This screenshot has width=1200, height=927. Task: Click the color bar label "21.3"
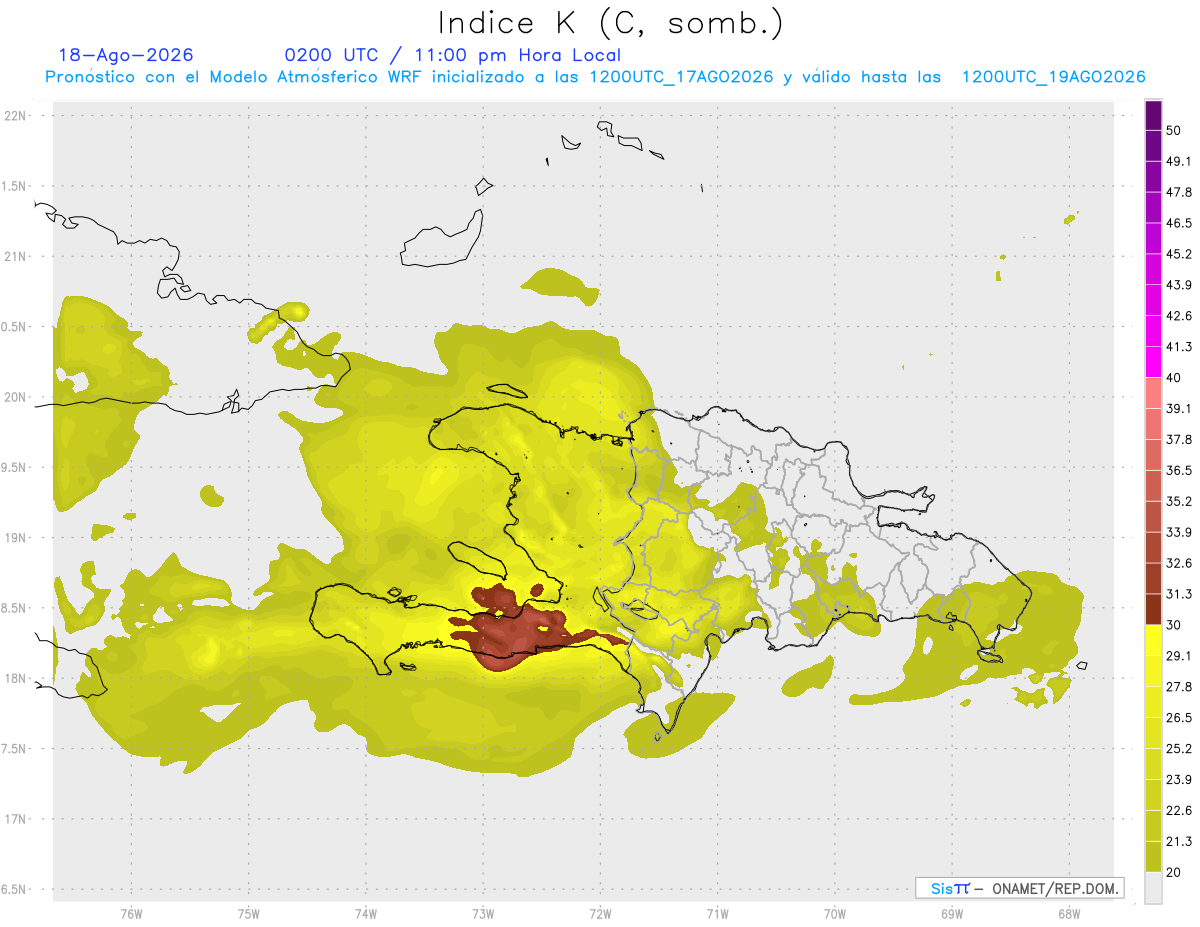1179,841
